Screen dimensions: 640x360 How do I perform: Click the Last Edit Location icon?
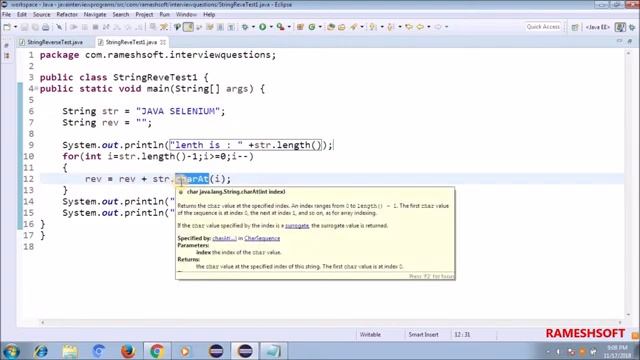pos(409,27)
